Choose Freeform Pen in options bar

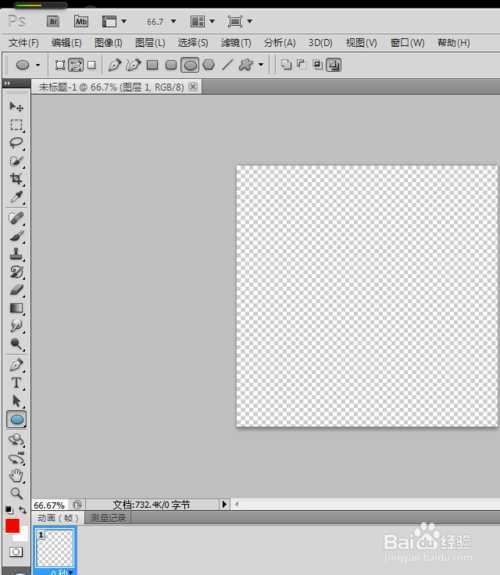[x=133, y=65]
